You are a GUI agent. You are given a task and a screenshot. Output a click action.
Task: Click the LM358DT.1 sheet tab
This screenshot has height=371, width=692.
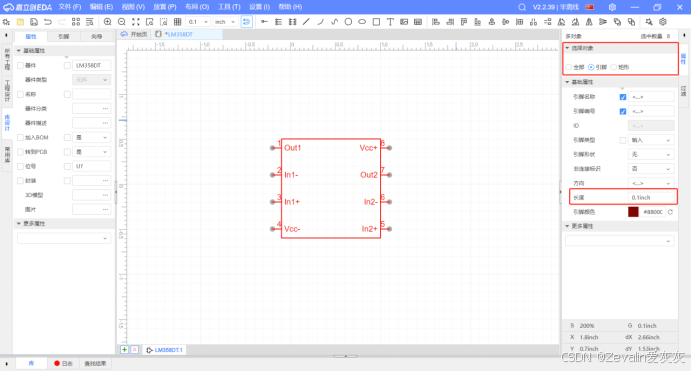164,350
